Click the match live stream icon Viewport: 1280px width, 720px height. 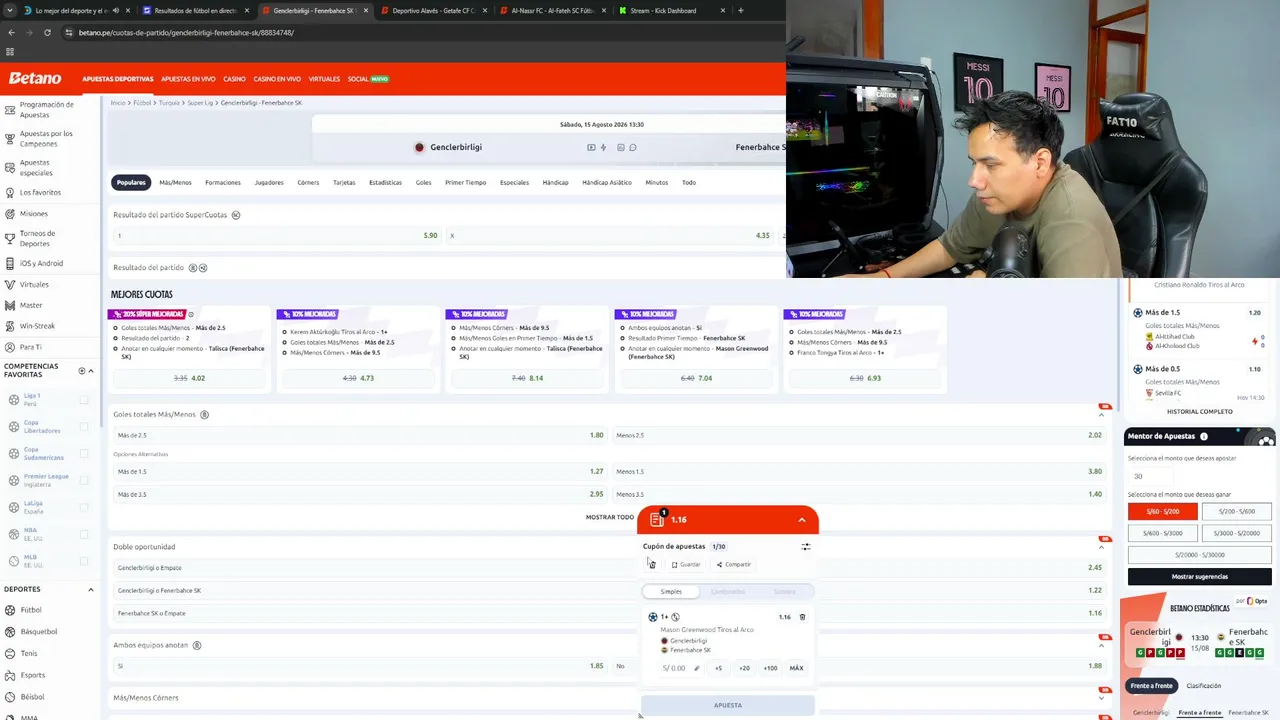coord(591,147)
